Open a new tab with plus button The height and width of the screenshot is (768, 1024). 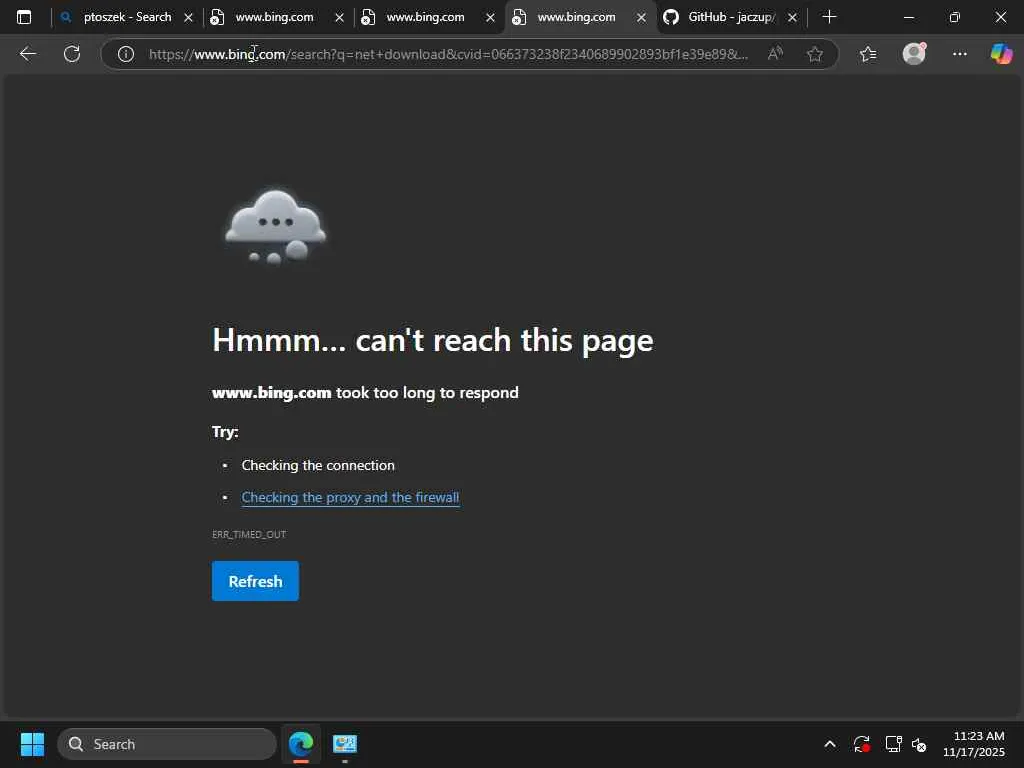[x=829, y=17]
